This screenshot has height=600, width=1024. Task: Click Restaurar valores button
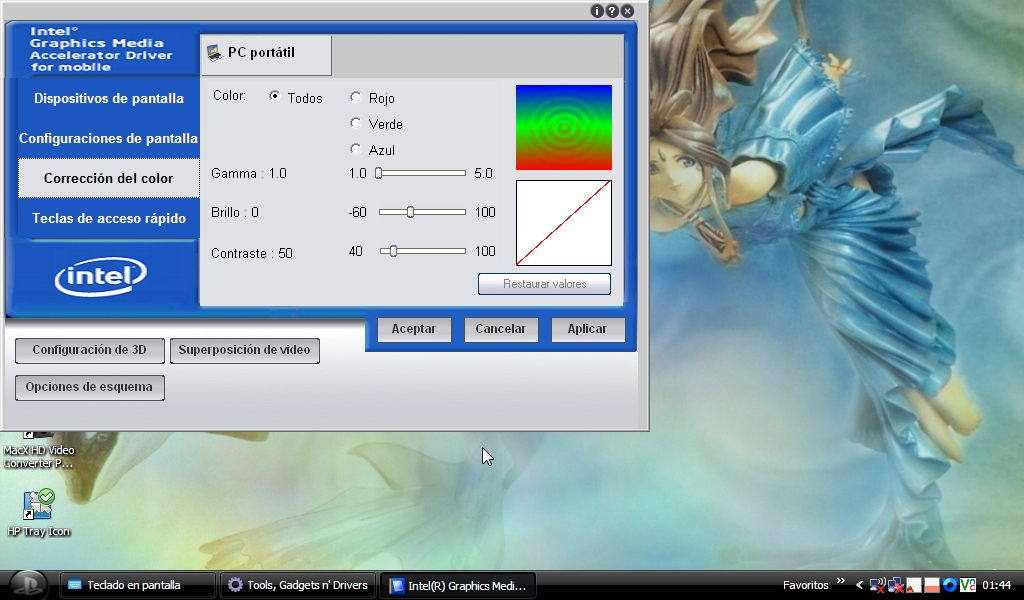coord(545,284)
